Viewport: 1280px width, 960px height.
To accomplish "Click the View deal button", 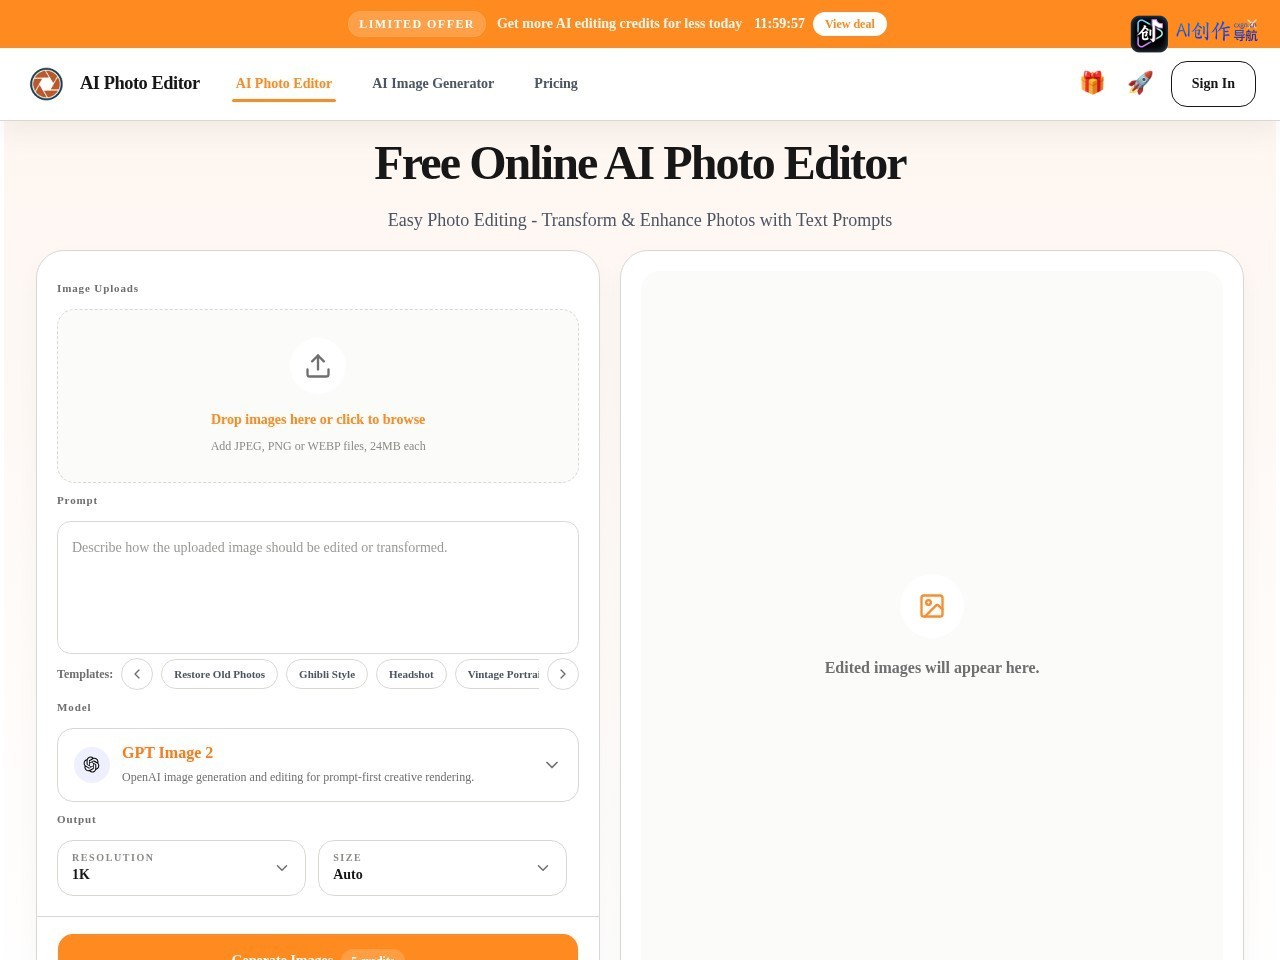I will click(x=850, y=24).
